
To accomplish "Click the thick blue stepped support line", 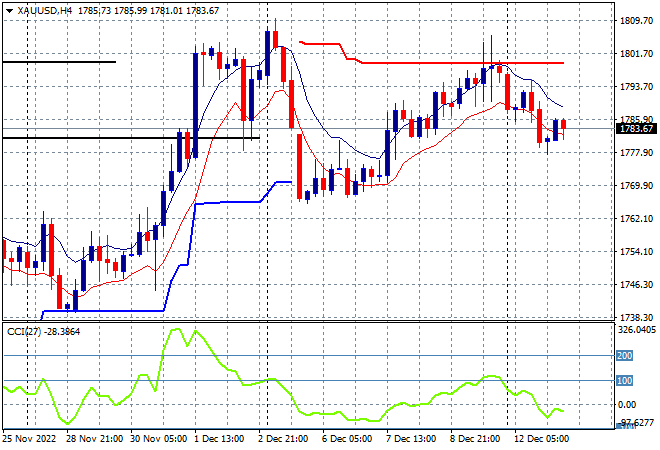I will [227, 202].
